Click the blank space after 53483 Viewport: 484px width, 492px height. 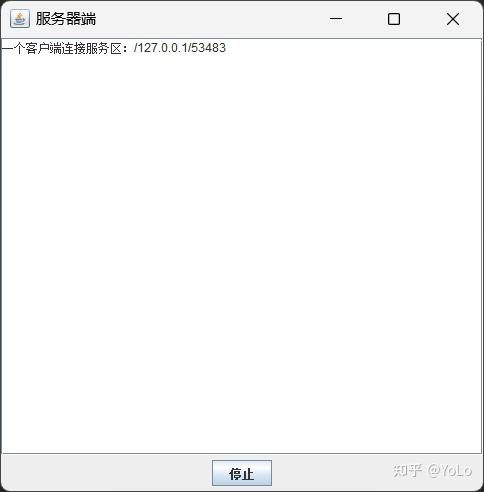(x=353, y=48)
